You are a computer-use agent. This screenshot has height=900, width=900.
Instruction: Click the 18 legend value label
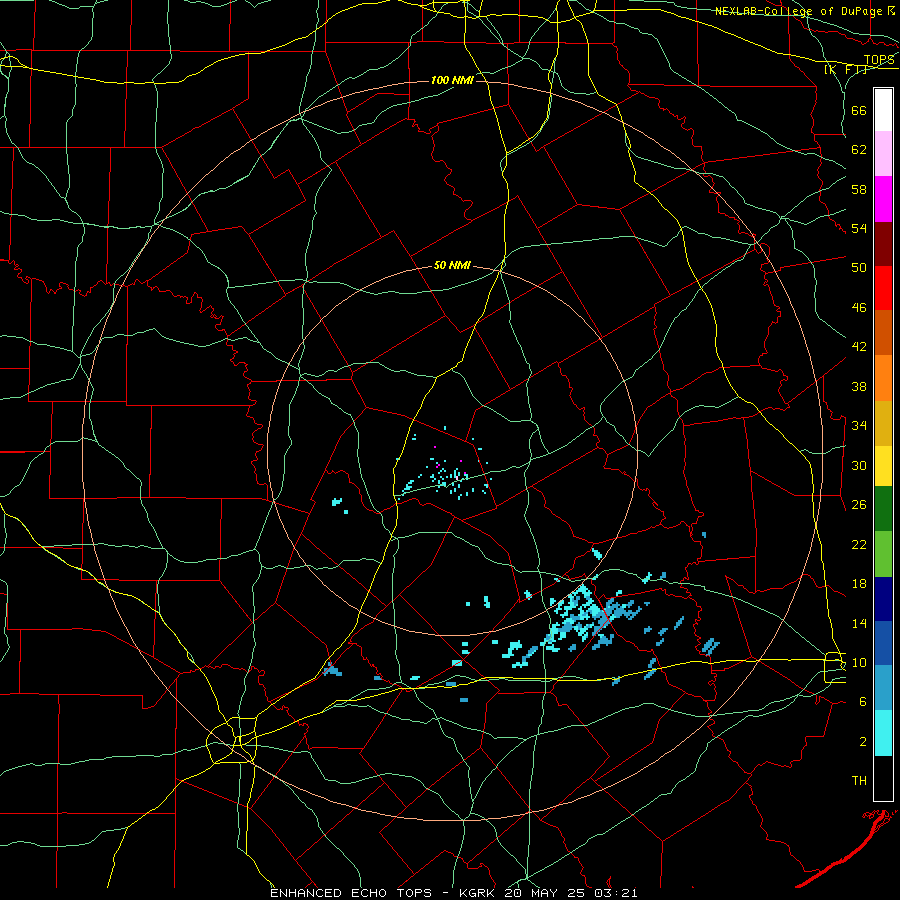pos(859,584)
